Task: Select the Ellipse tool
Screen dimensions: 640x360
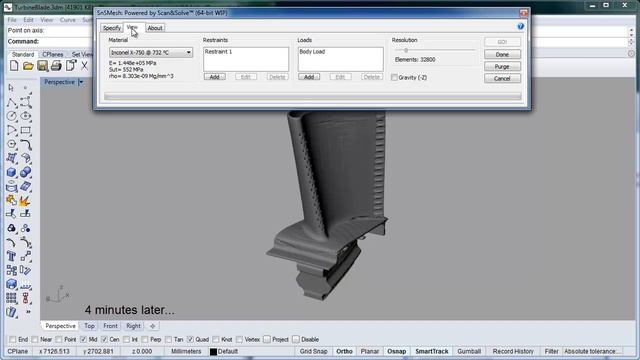Action: pyautogui.click(x=26, y=116)
